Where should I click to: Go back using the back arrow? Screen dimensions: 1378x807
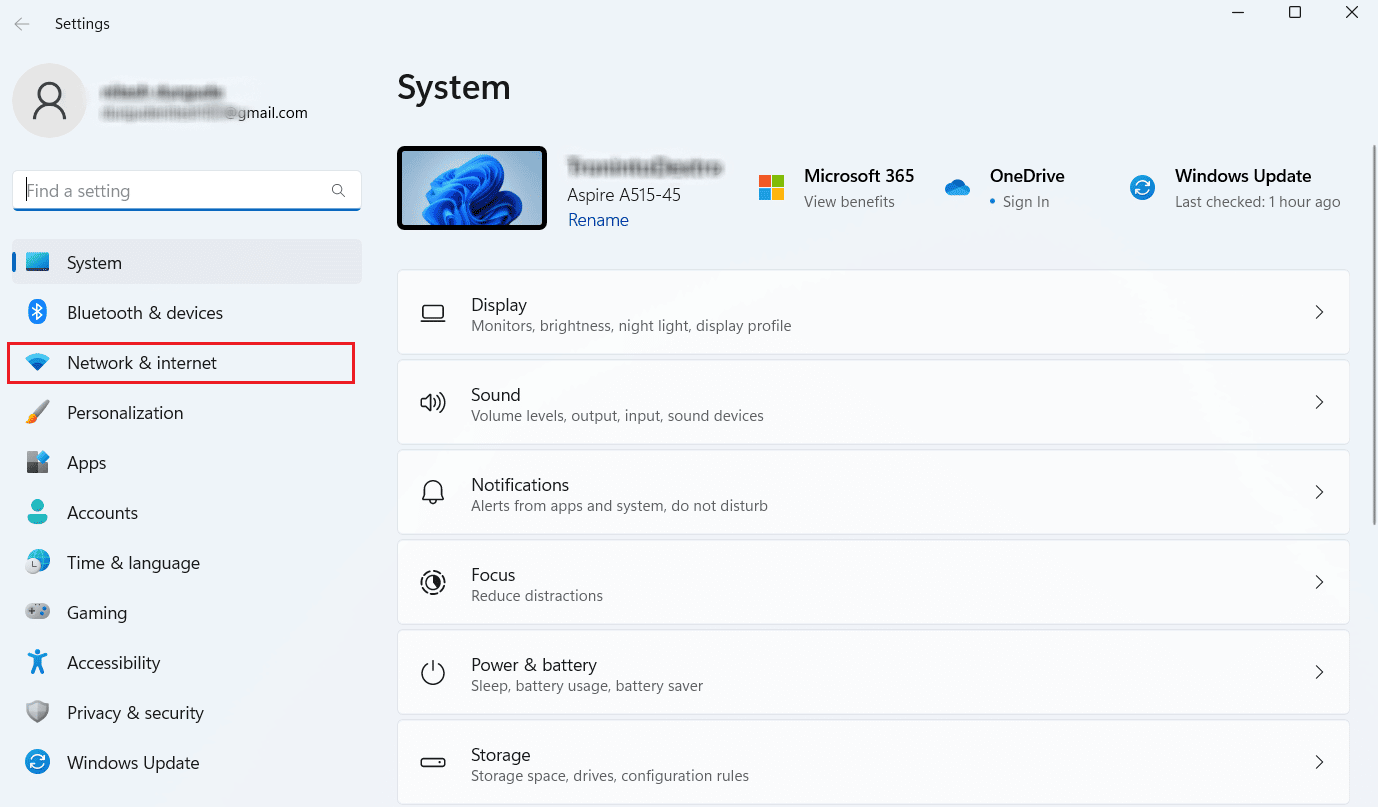click(22, 23)
